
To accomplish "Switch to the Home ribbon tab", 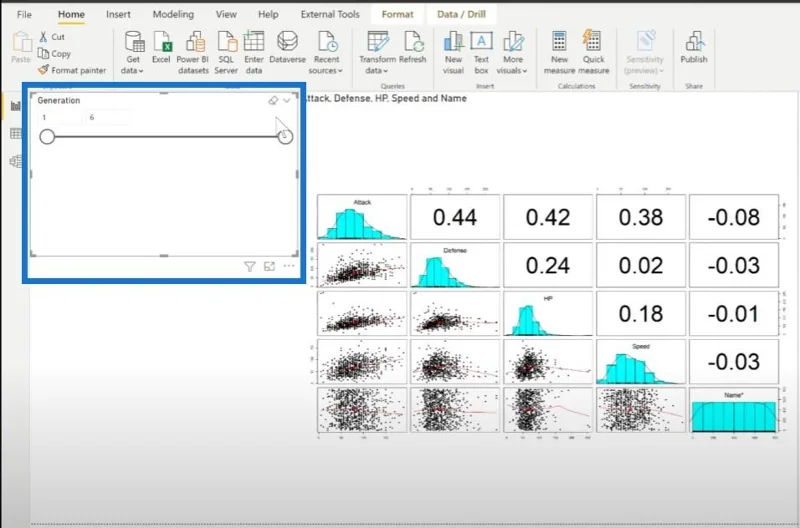I will pos(71,14).
